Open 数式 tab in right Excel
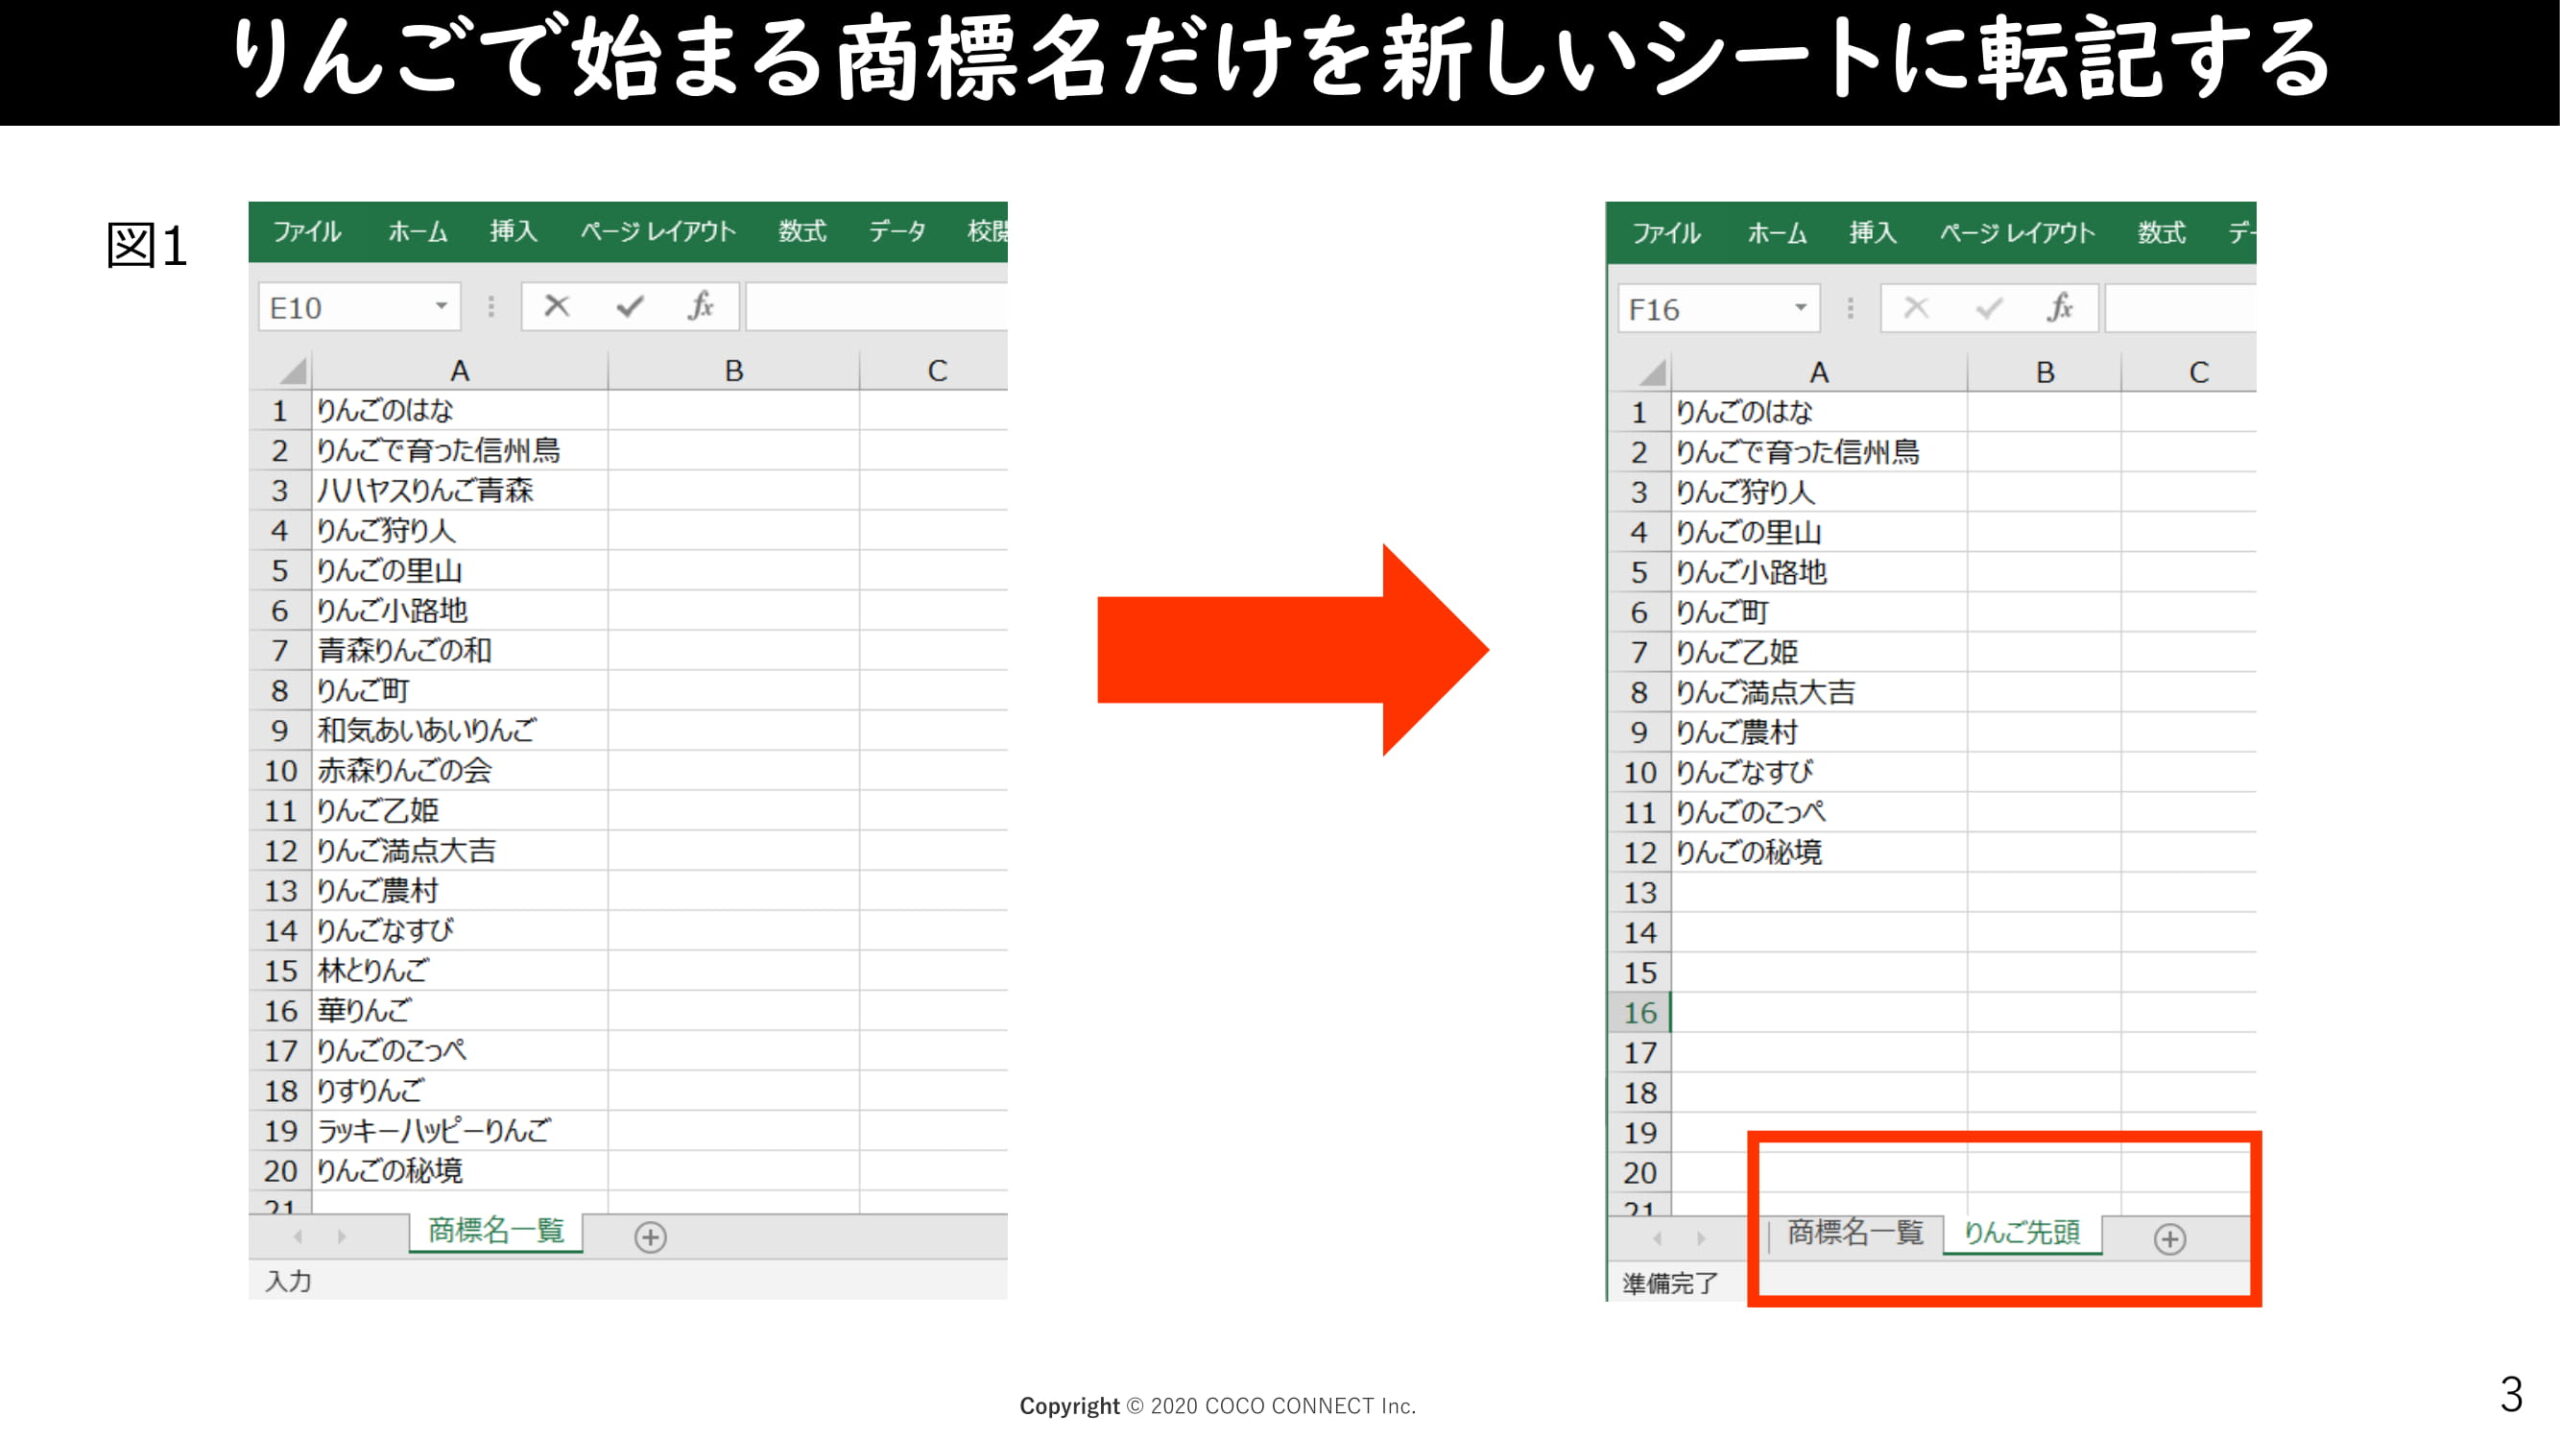 (2161, 233)
